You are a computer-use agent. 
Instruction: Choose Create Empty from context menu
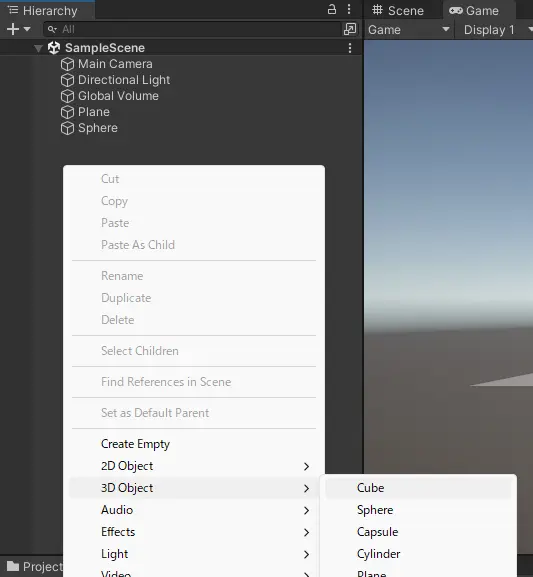pyautogui.click(x=135, y=444)
